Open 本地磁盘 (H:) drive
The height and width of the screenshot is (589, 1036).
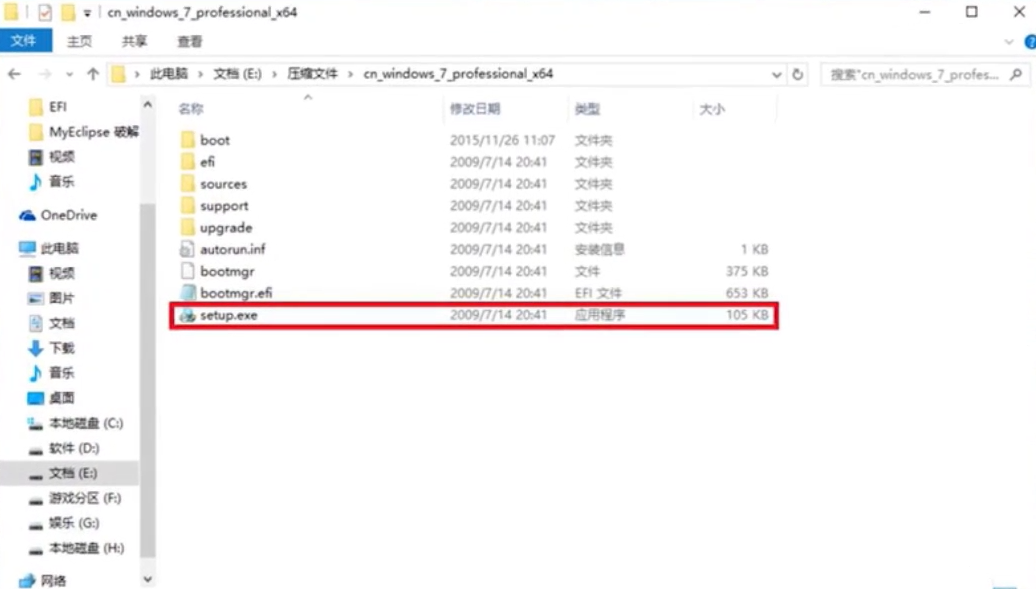point(75,548)
